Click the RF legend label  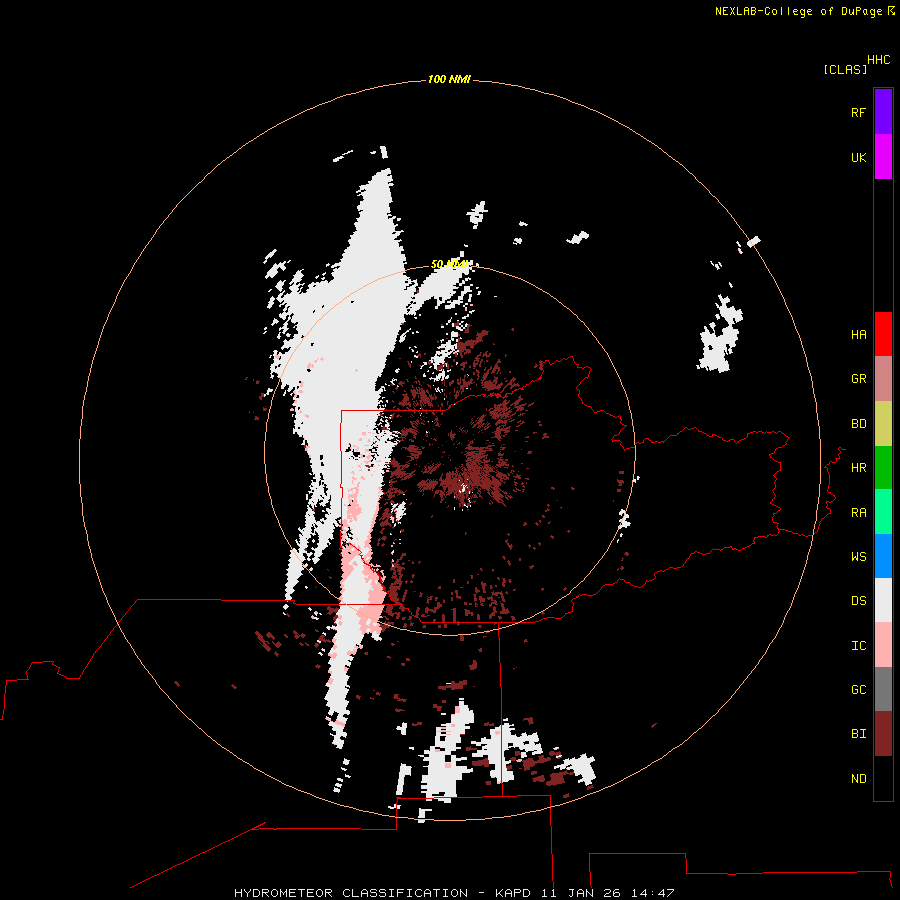[858, 112]
